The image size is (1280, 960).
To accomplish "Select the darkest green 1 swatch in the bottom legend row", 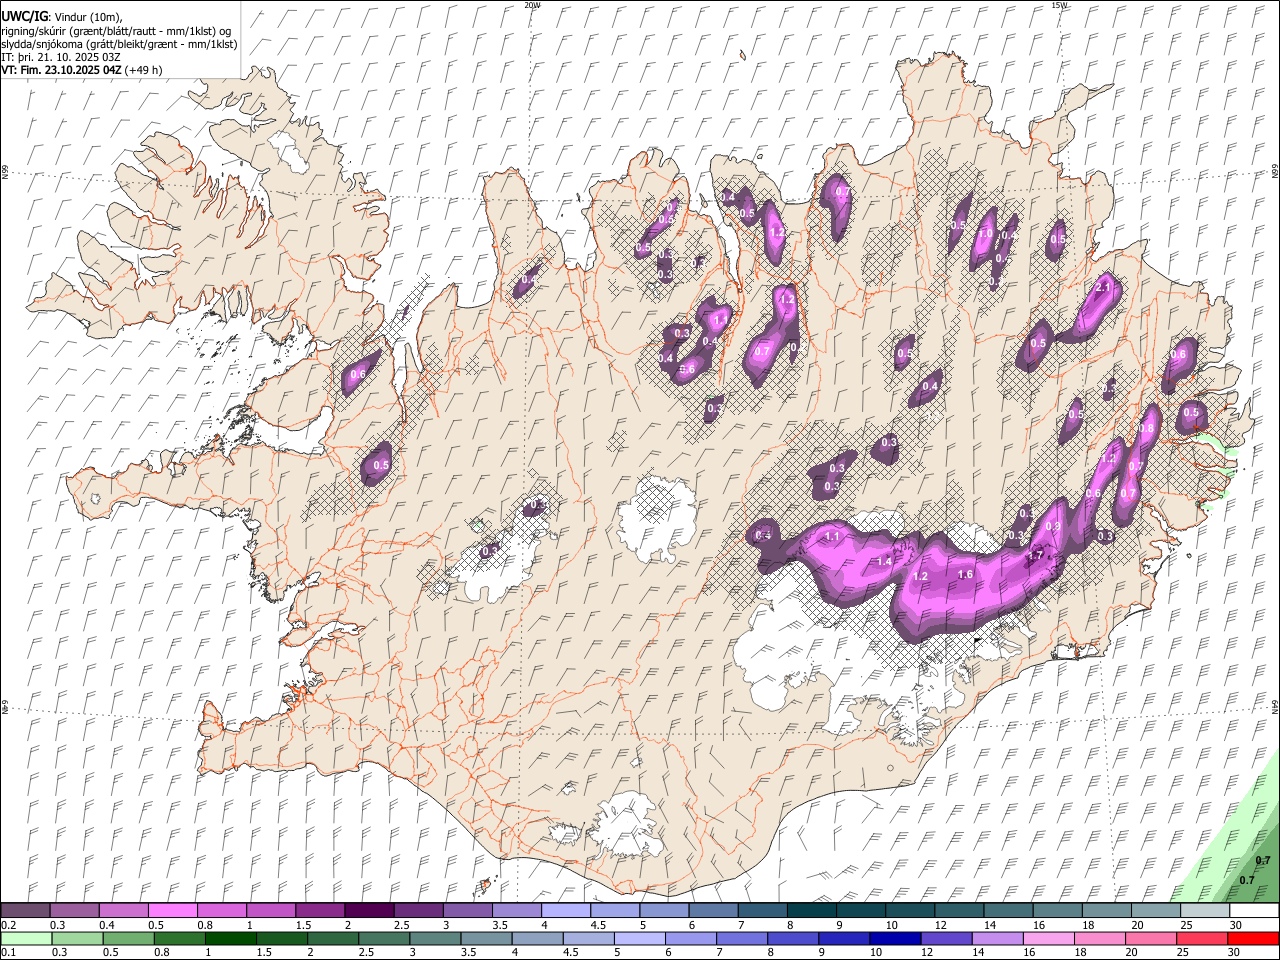I will [231, 938].
